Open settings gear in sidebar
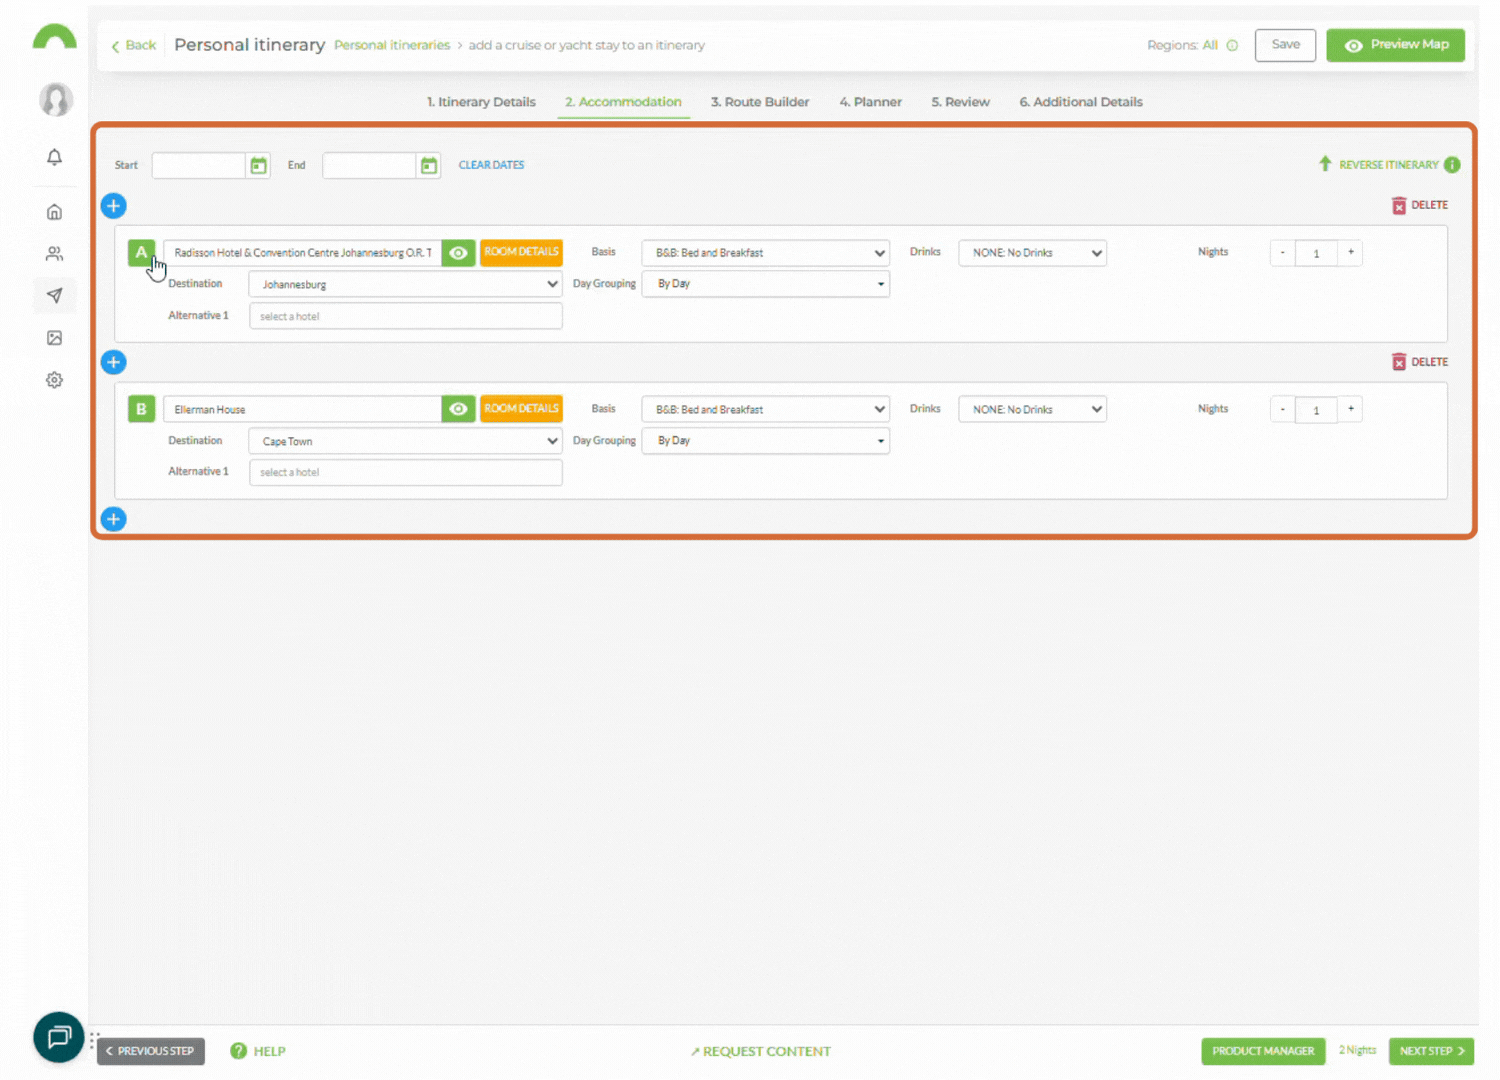This screenshot has height=1080, width=1500. (x=55, y=380)
